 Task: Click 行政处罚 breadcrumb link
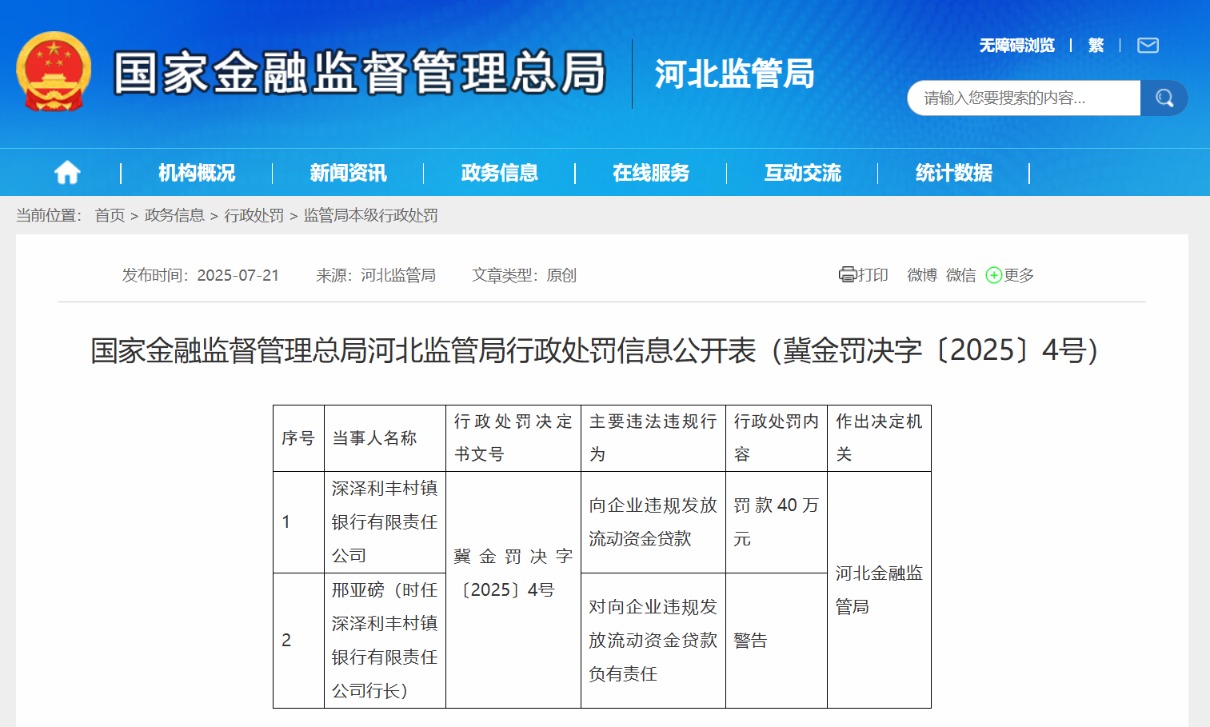pyautogui.click(x=254, y=215)
